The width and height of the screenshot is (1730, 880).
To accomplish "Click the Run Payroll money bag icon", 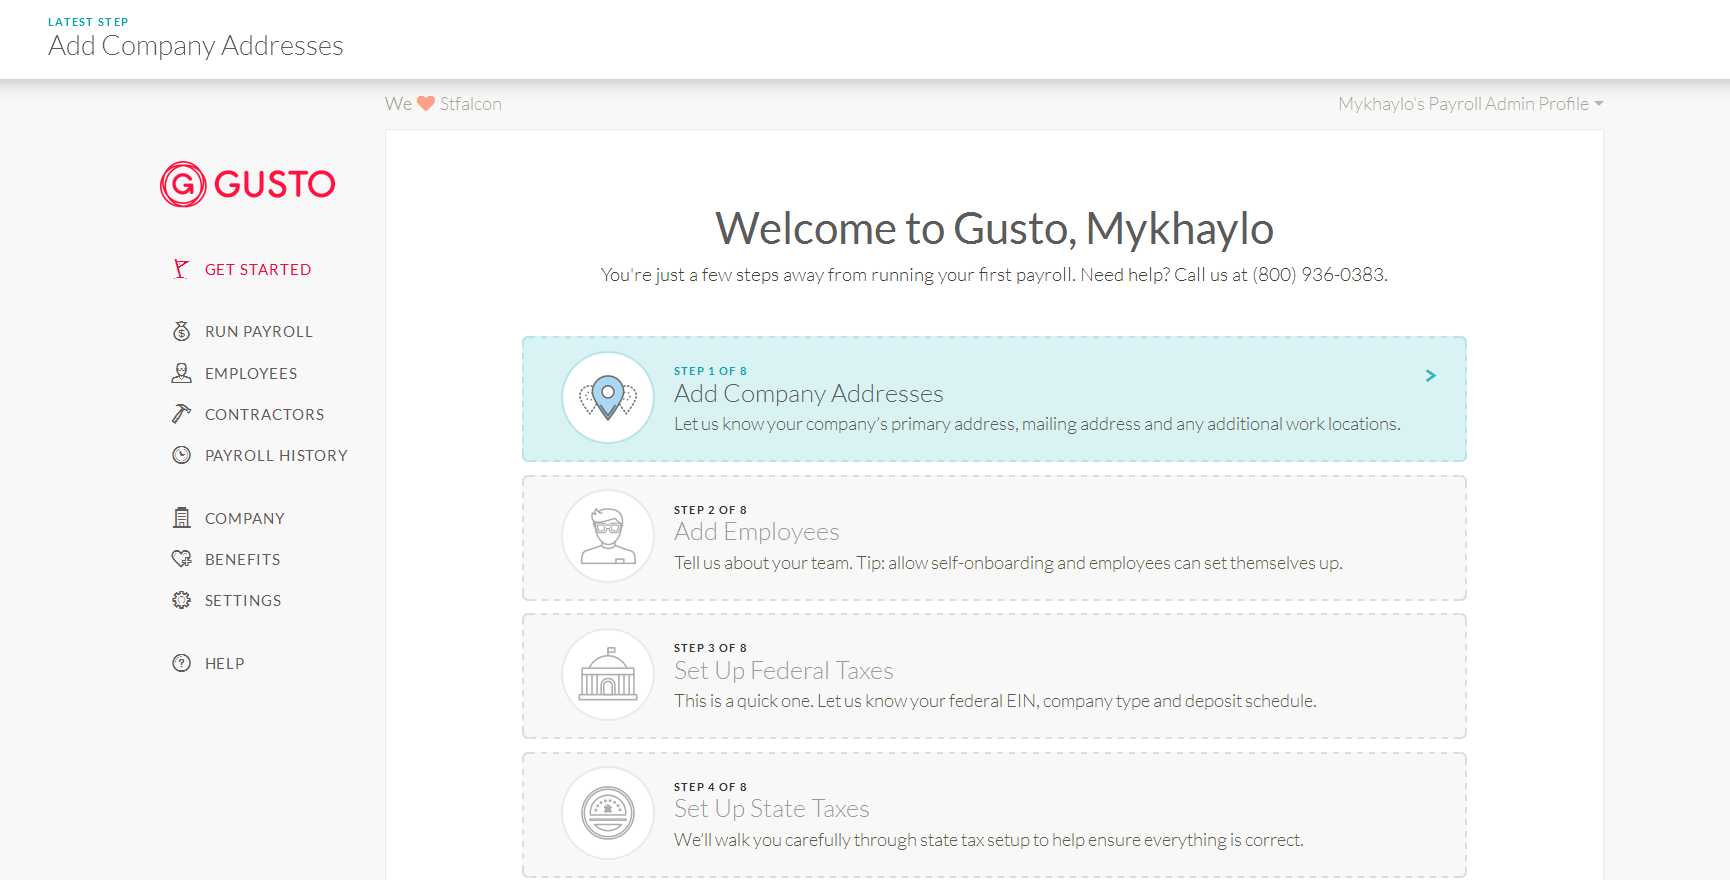I will 181,331.
